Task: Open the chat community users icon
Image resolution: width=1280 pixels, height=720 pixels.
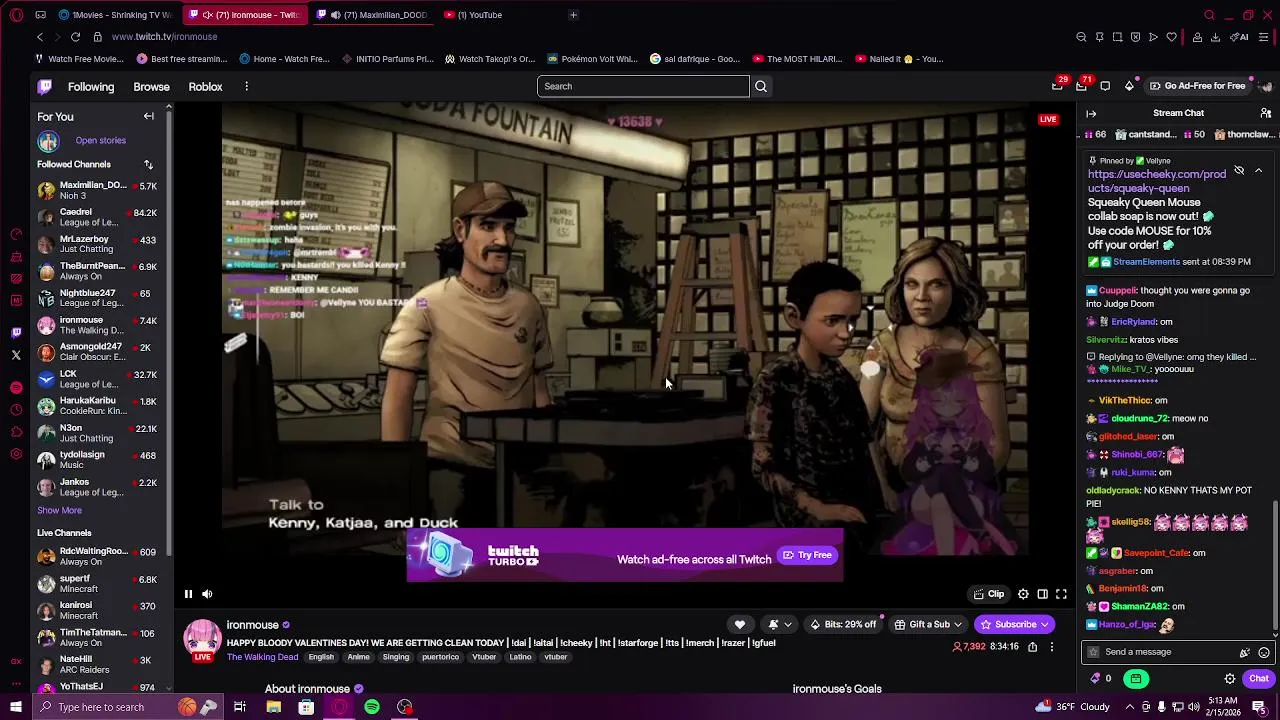Action: point(1266,113)
